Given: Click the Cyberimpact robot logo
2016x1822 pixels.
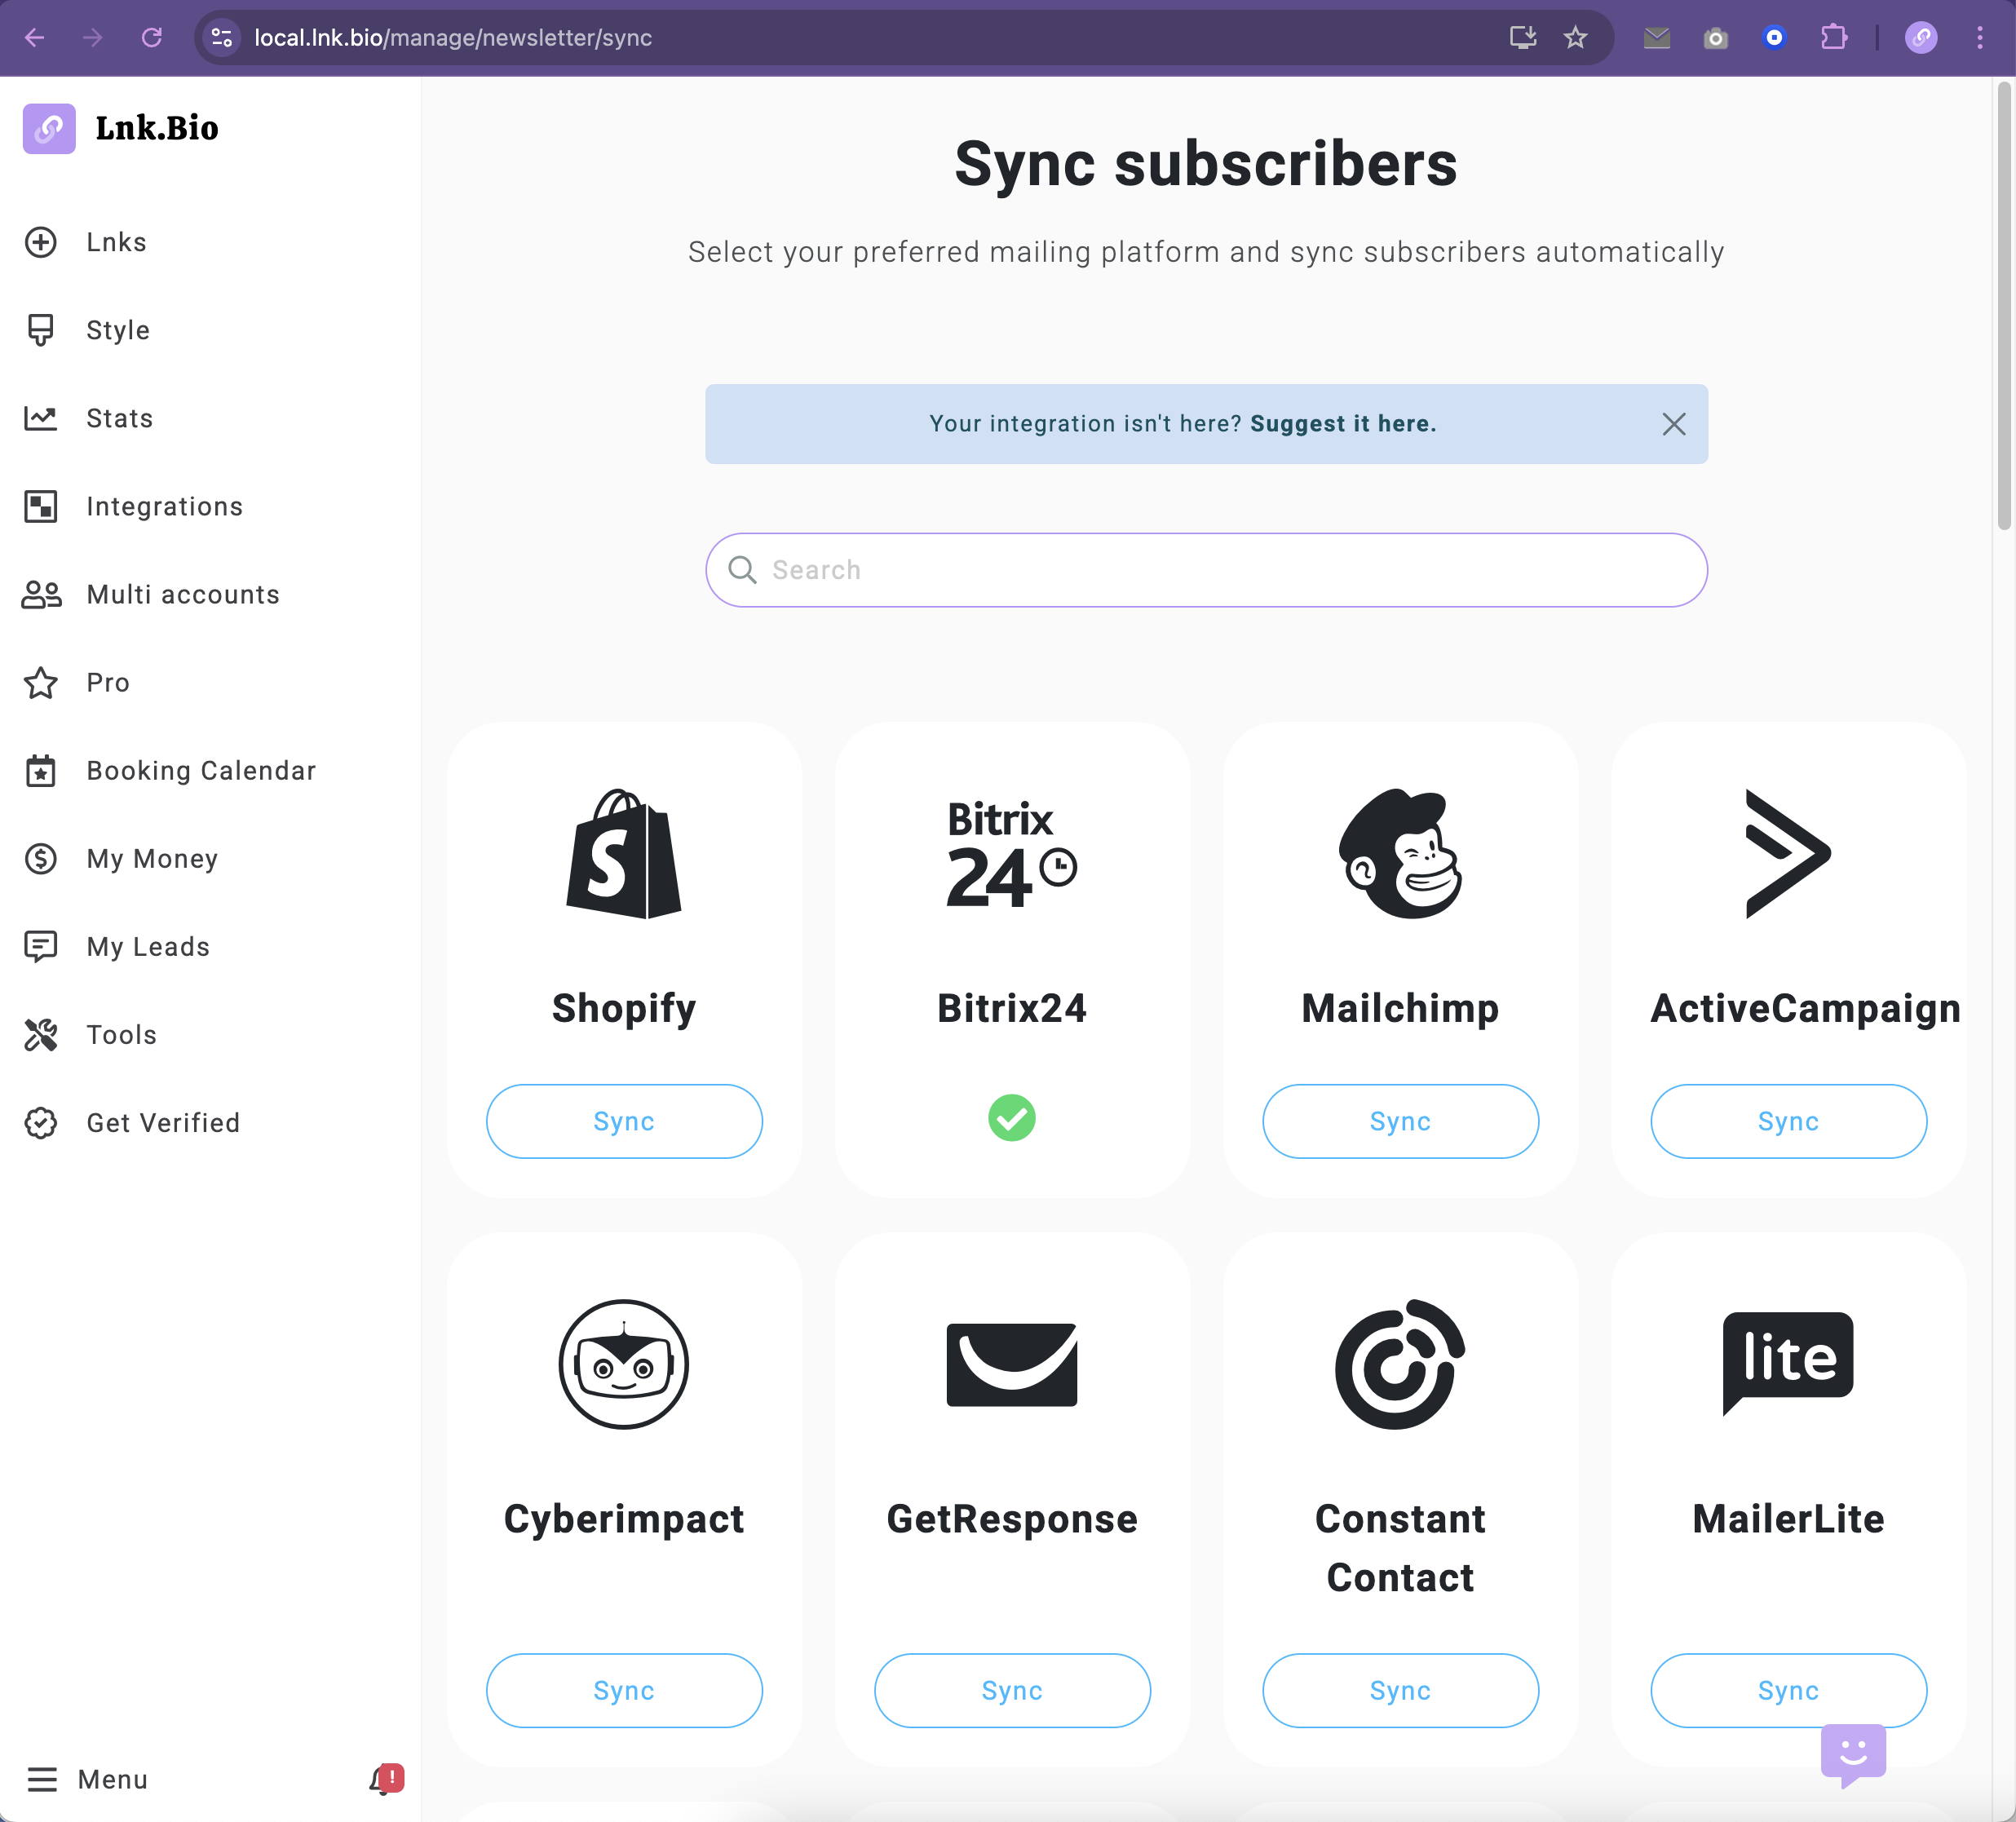Looking at the screenshot, I should [x=623, y=1364].
